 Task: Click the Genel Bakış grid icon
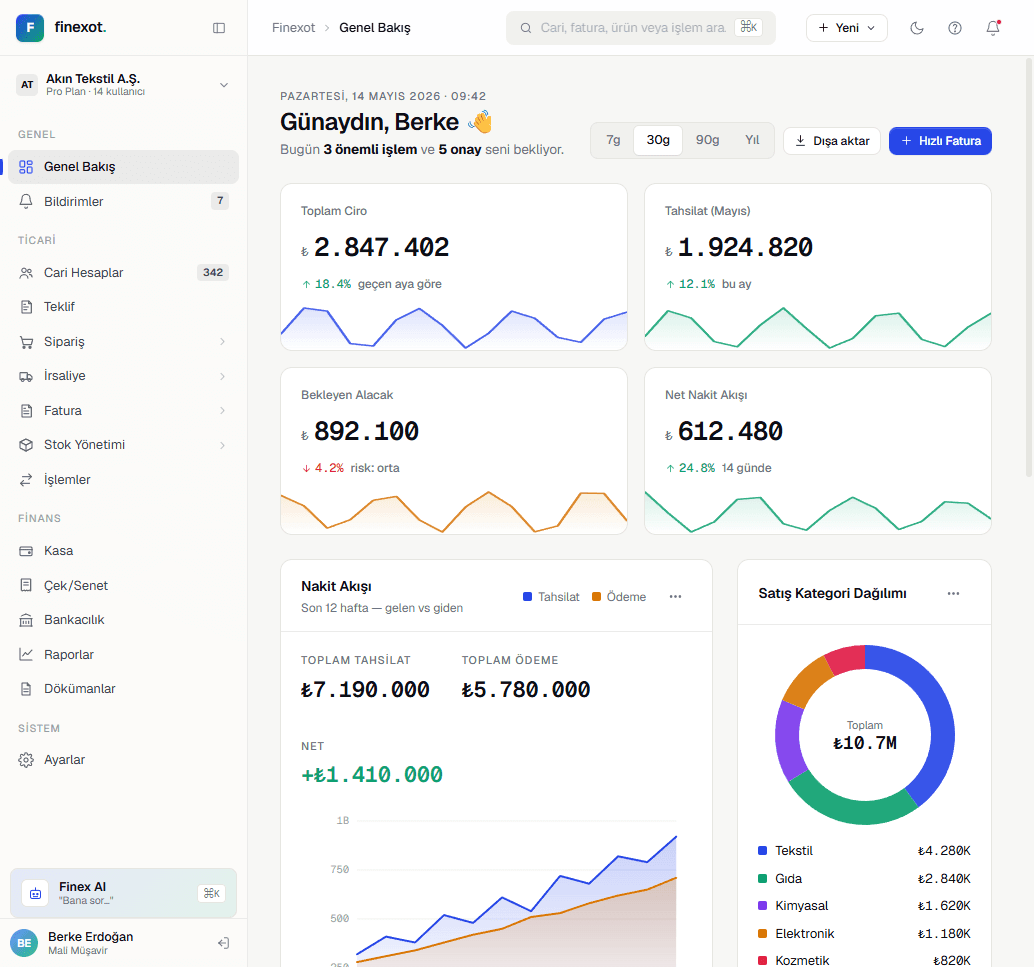[26, 167]
